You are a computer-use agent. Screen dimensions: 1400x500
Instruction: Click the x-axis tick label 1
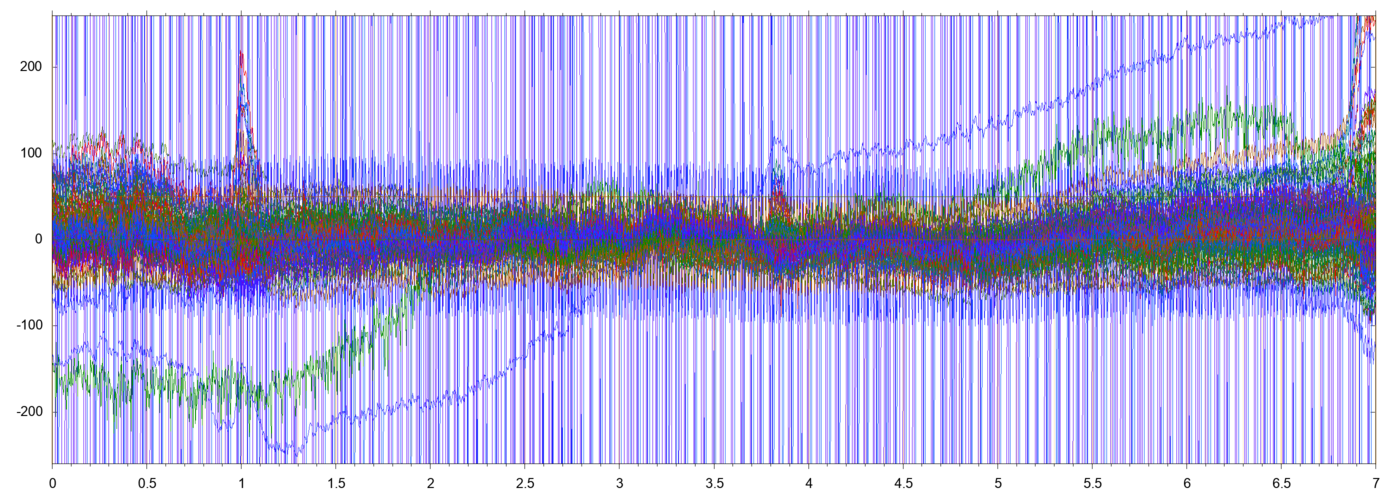click(x=241, y=482)
